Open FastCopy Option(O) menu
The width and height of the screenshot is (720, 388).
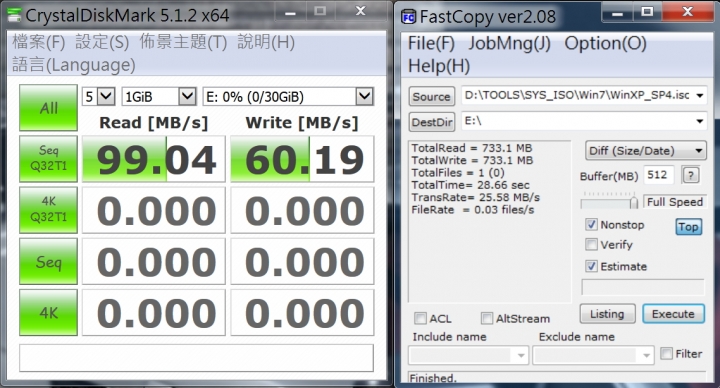pos(605,43)
